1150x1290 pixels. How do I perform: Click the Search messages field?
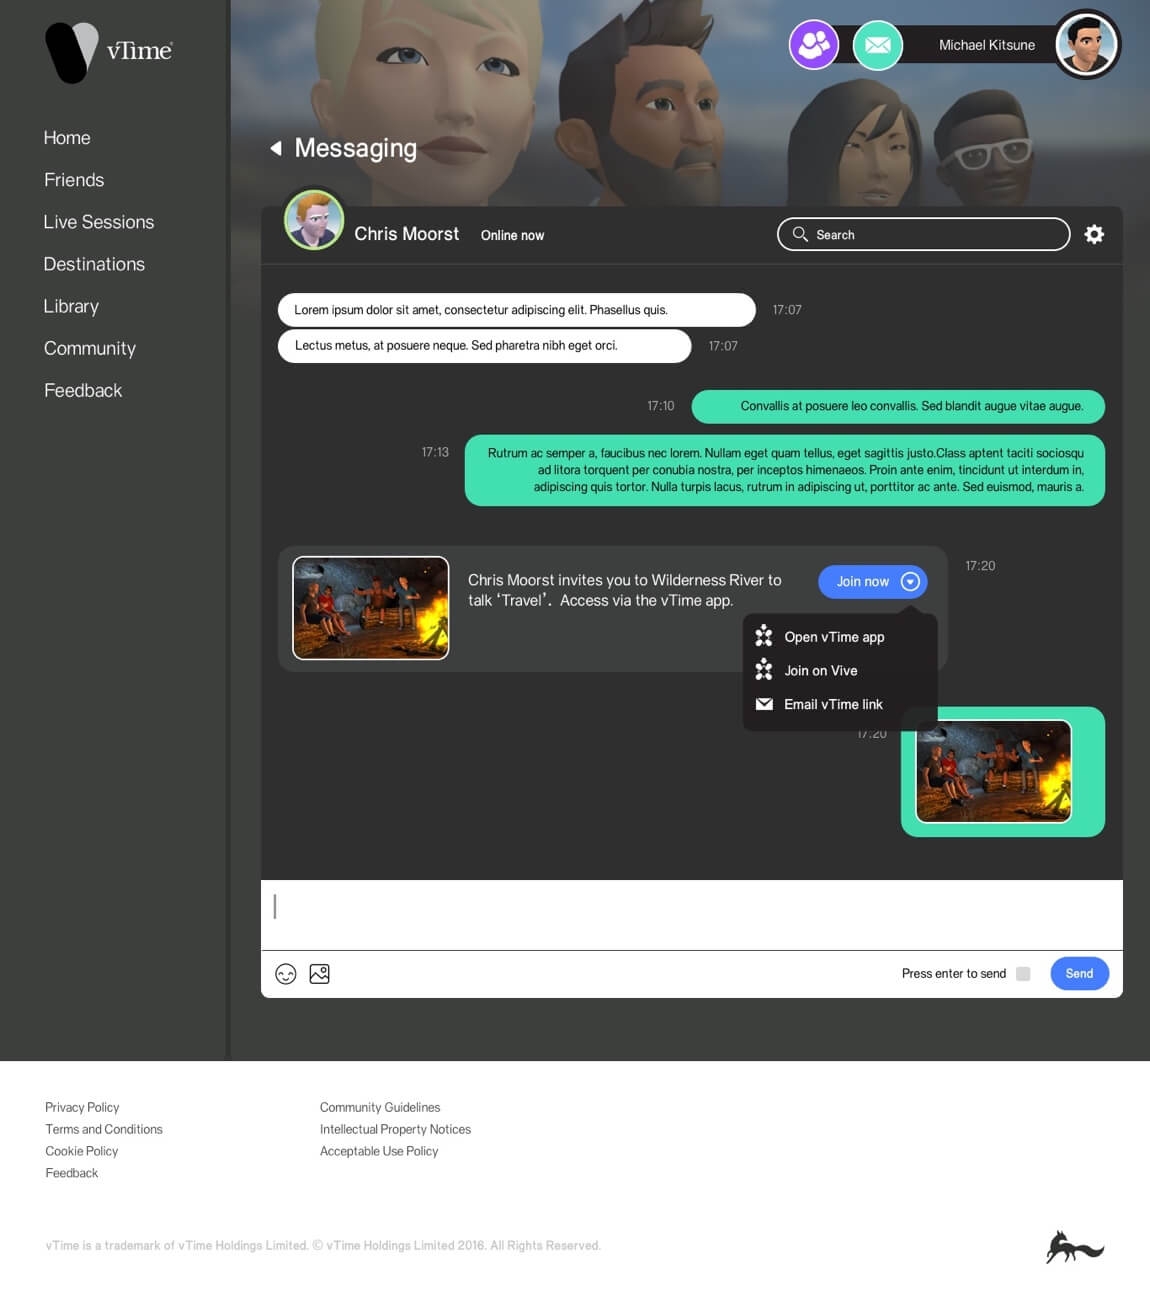coord(923,234)
